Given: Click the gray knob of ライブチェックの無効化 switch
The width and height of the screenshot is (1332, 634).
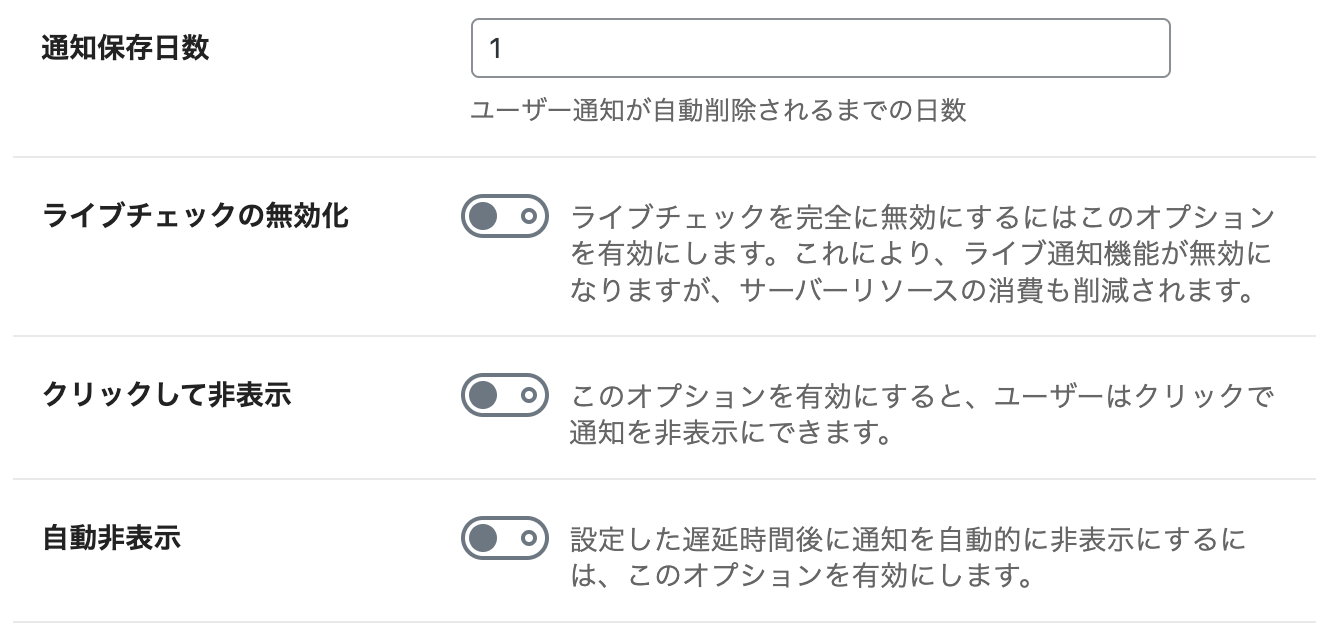Looking at the screenshot, I should (483, 216).
